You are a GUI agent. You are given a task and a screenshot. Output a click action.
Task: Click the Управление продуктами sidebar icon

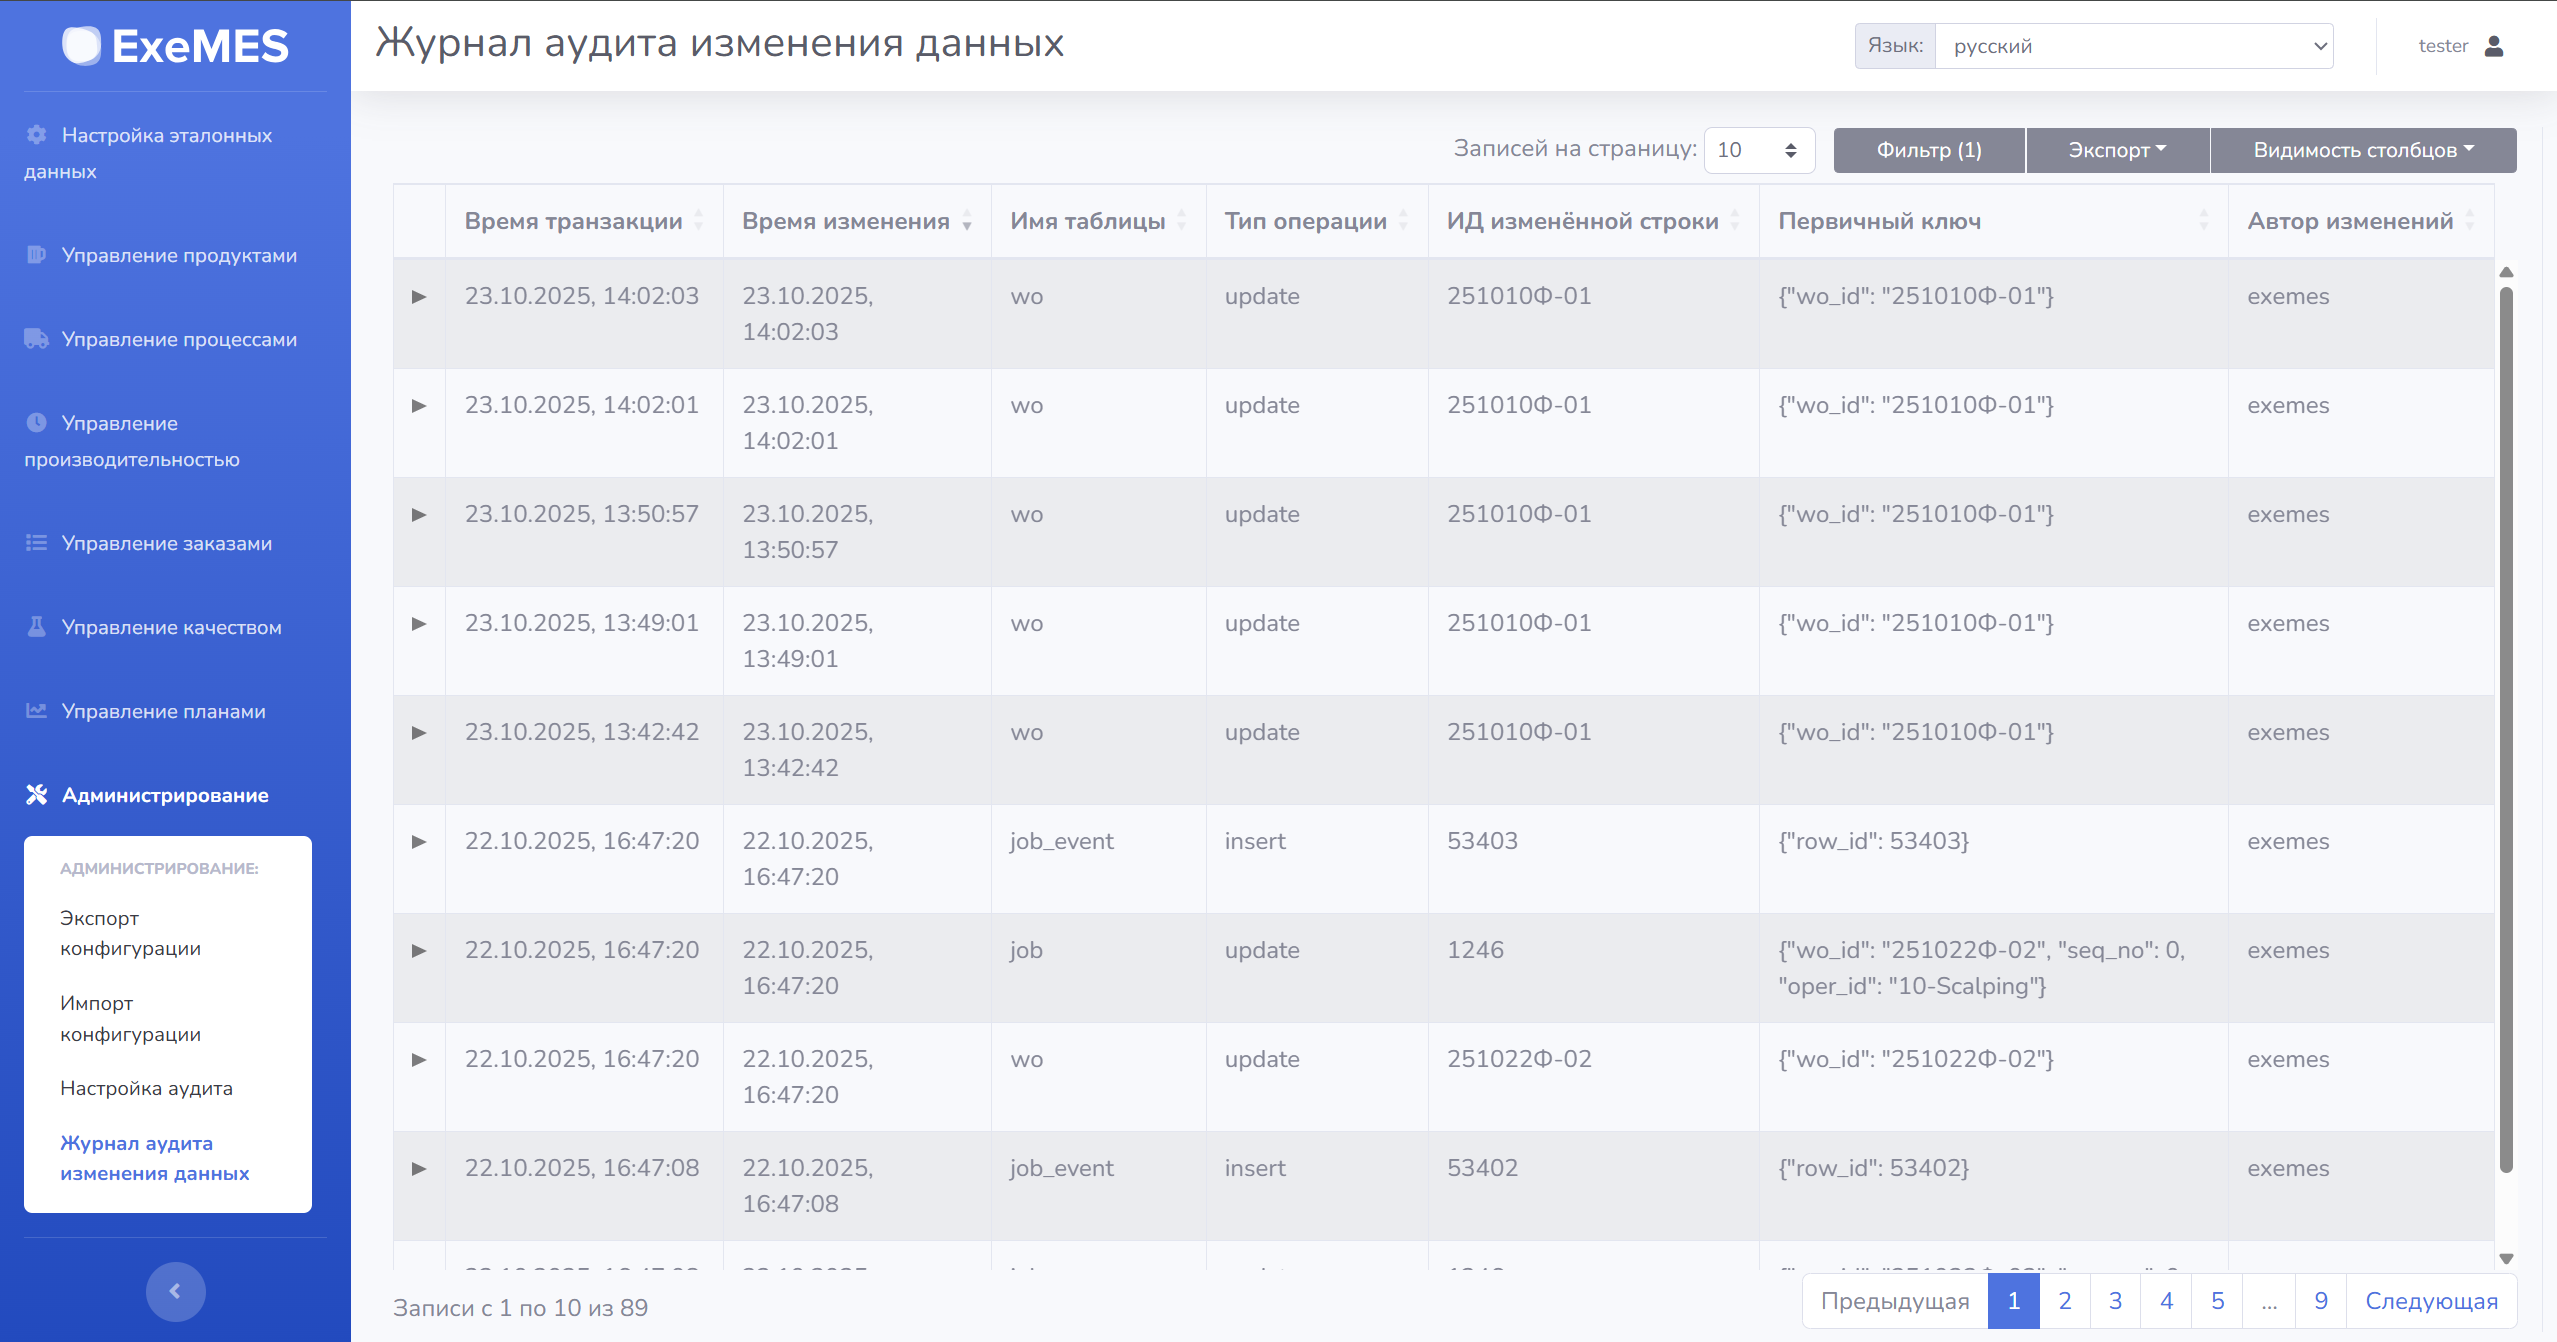coord(37,255)
